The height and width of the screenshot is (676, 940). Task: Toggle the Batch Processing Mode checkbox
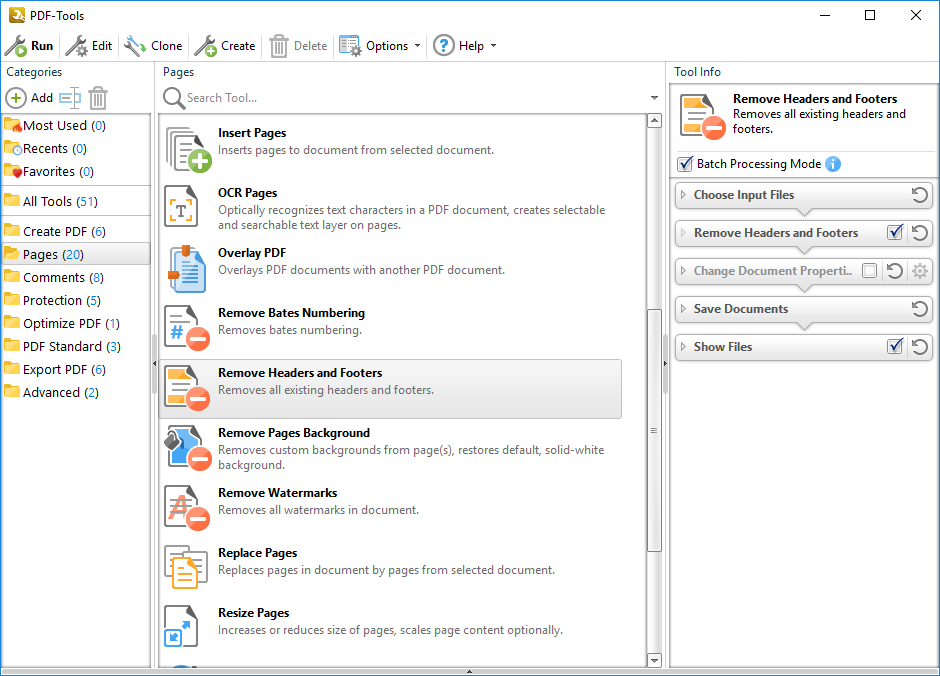[x=685, y=164]
